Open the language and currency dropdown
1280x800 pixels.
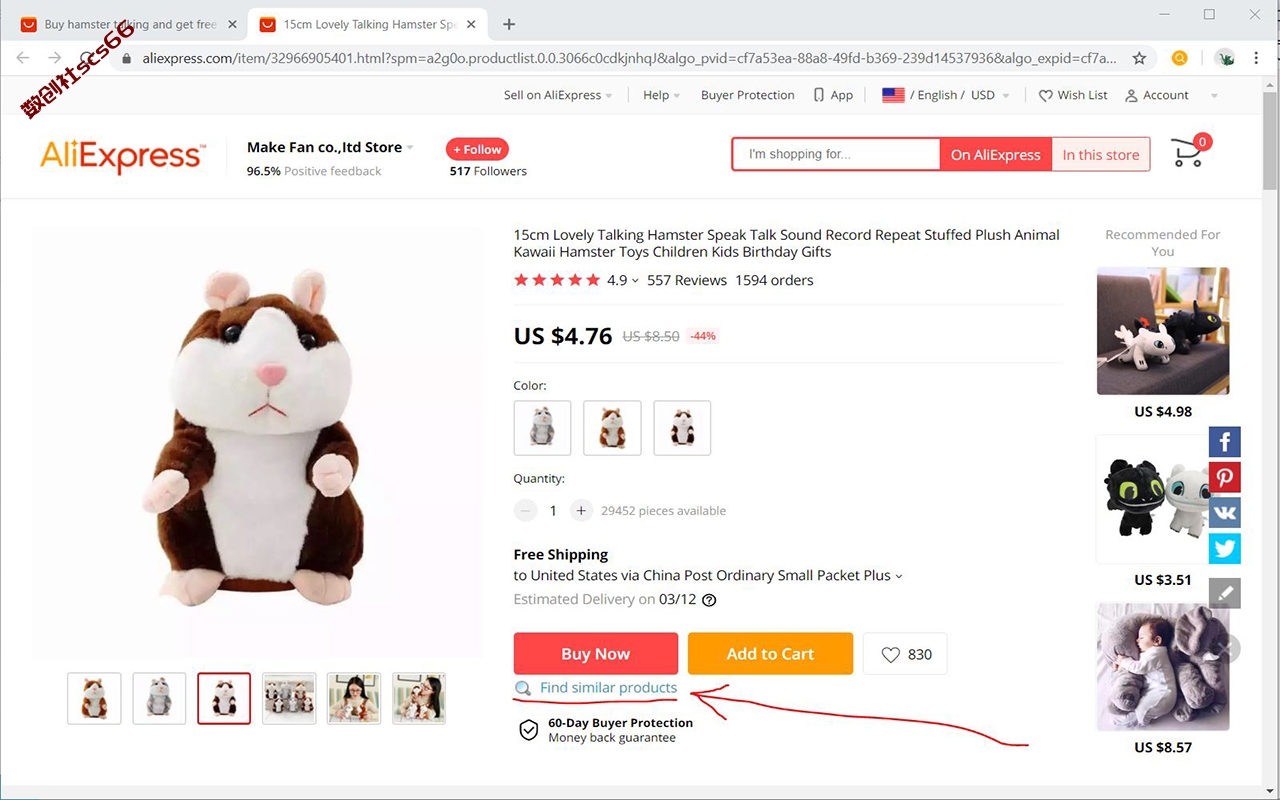point(946,95)
